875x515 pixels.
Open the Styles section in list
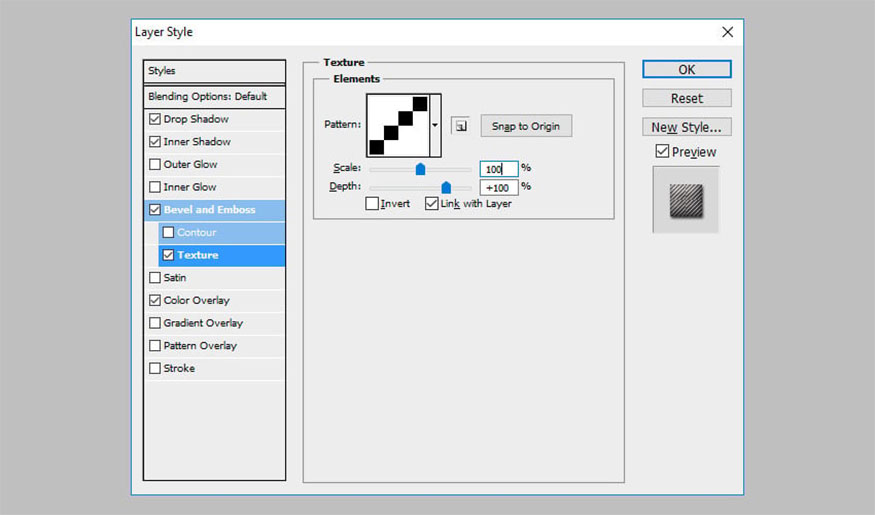pos(162,71)
